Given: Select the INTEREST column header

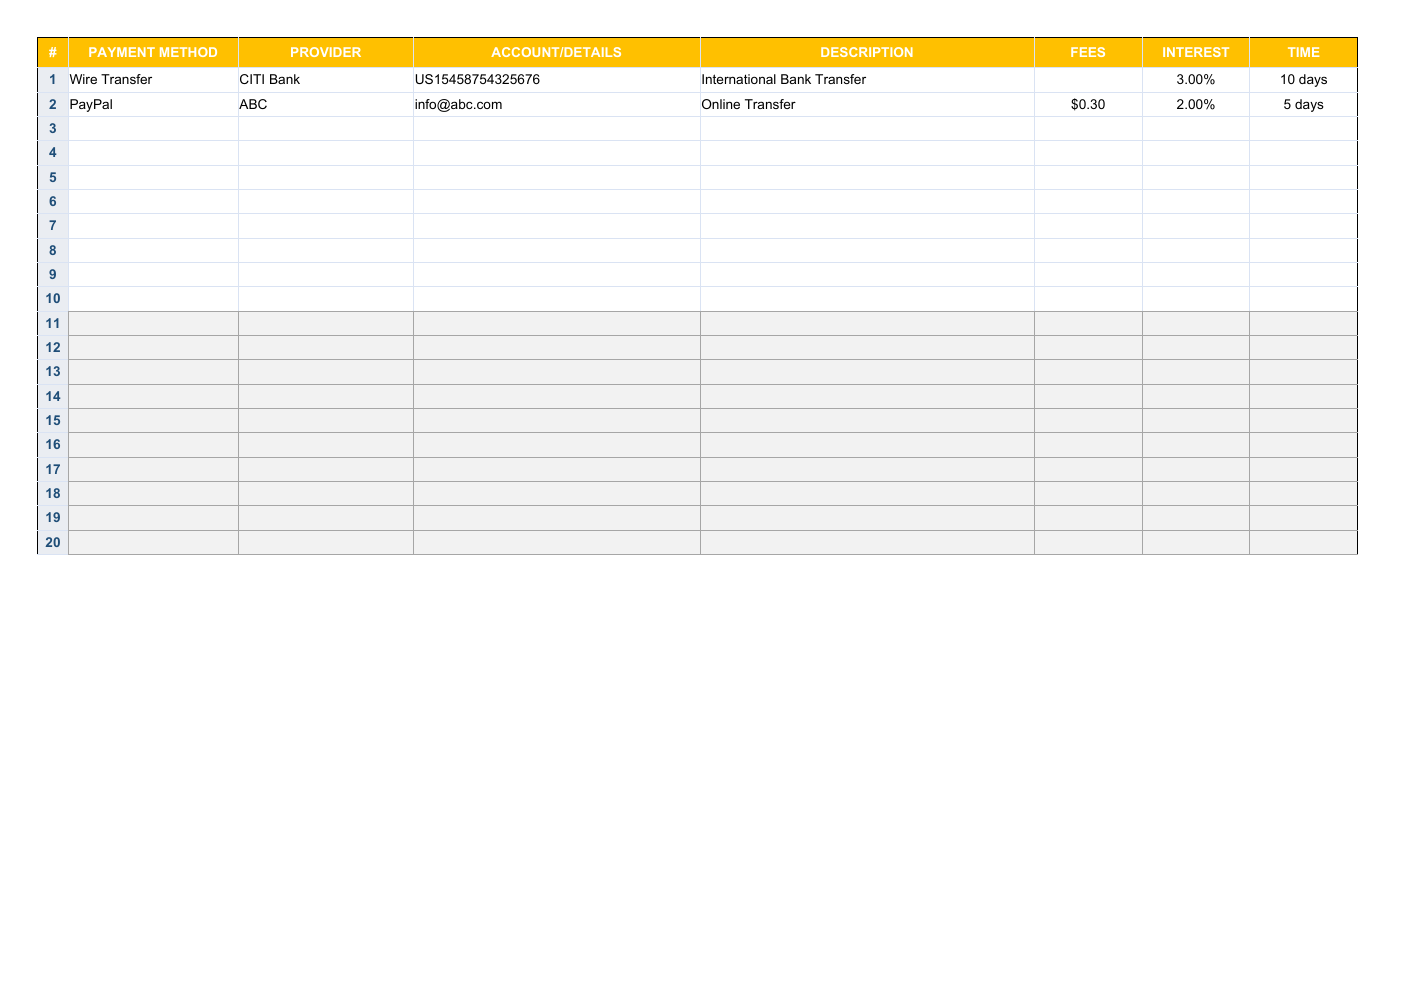Looking at the screenshot, I should click(1196, 52).
